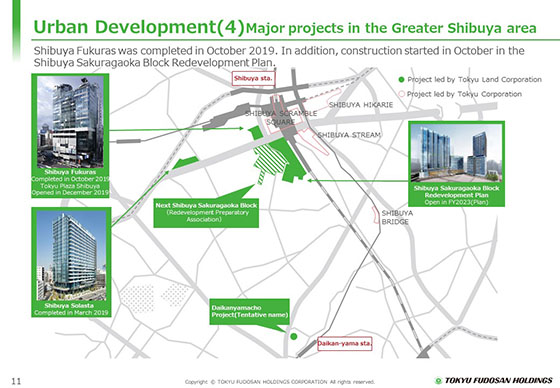
Task: Click the pink legend circle for Tokyu Corporation
Action: pos(401,94)
